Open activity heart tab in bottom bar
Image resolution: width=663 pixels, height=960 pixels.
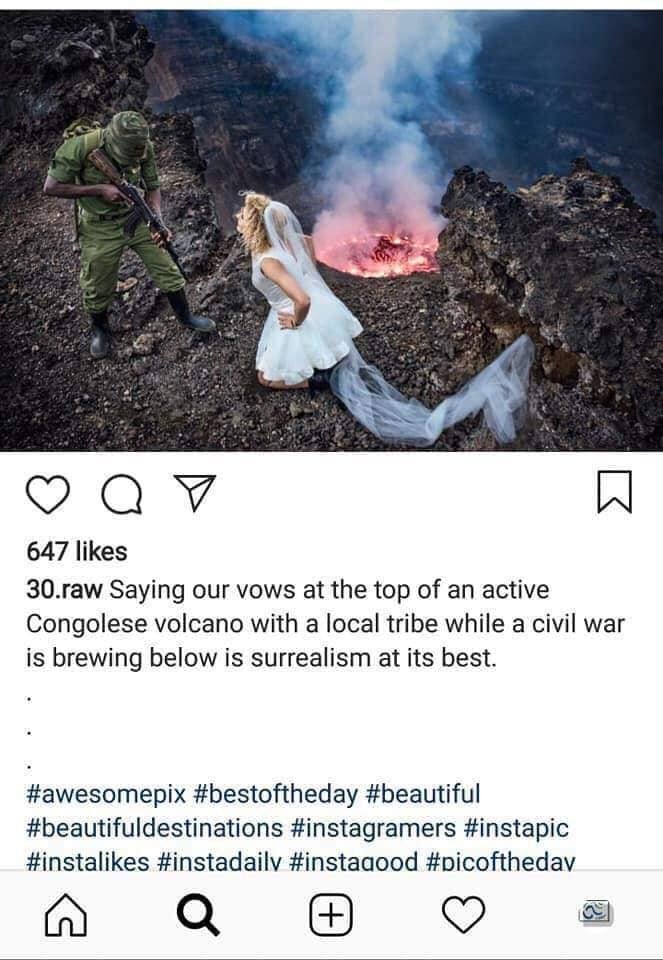(x=463, y=915)
